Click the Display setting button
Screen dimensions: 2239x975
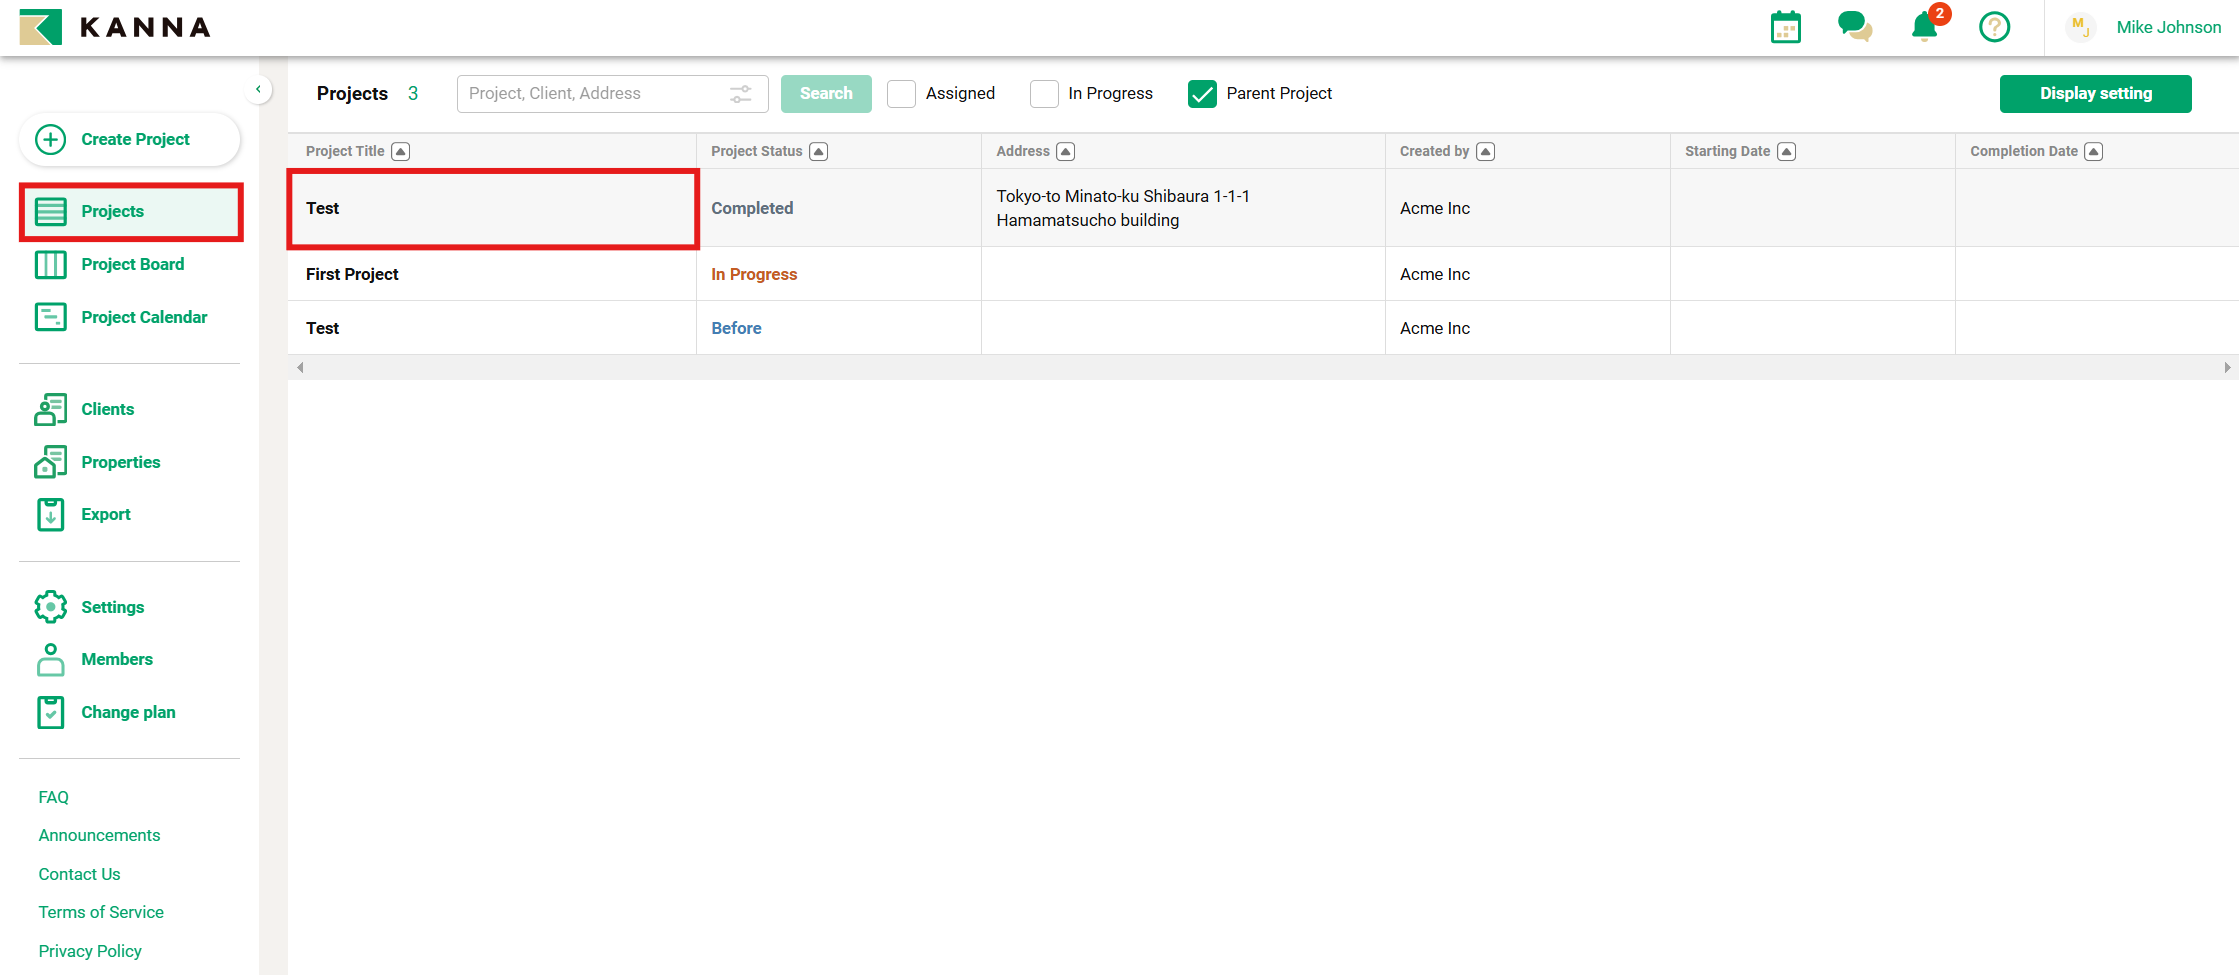click(x=2095, y=94)
